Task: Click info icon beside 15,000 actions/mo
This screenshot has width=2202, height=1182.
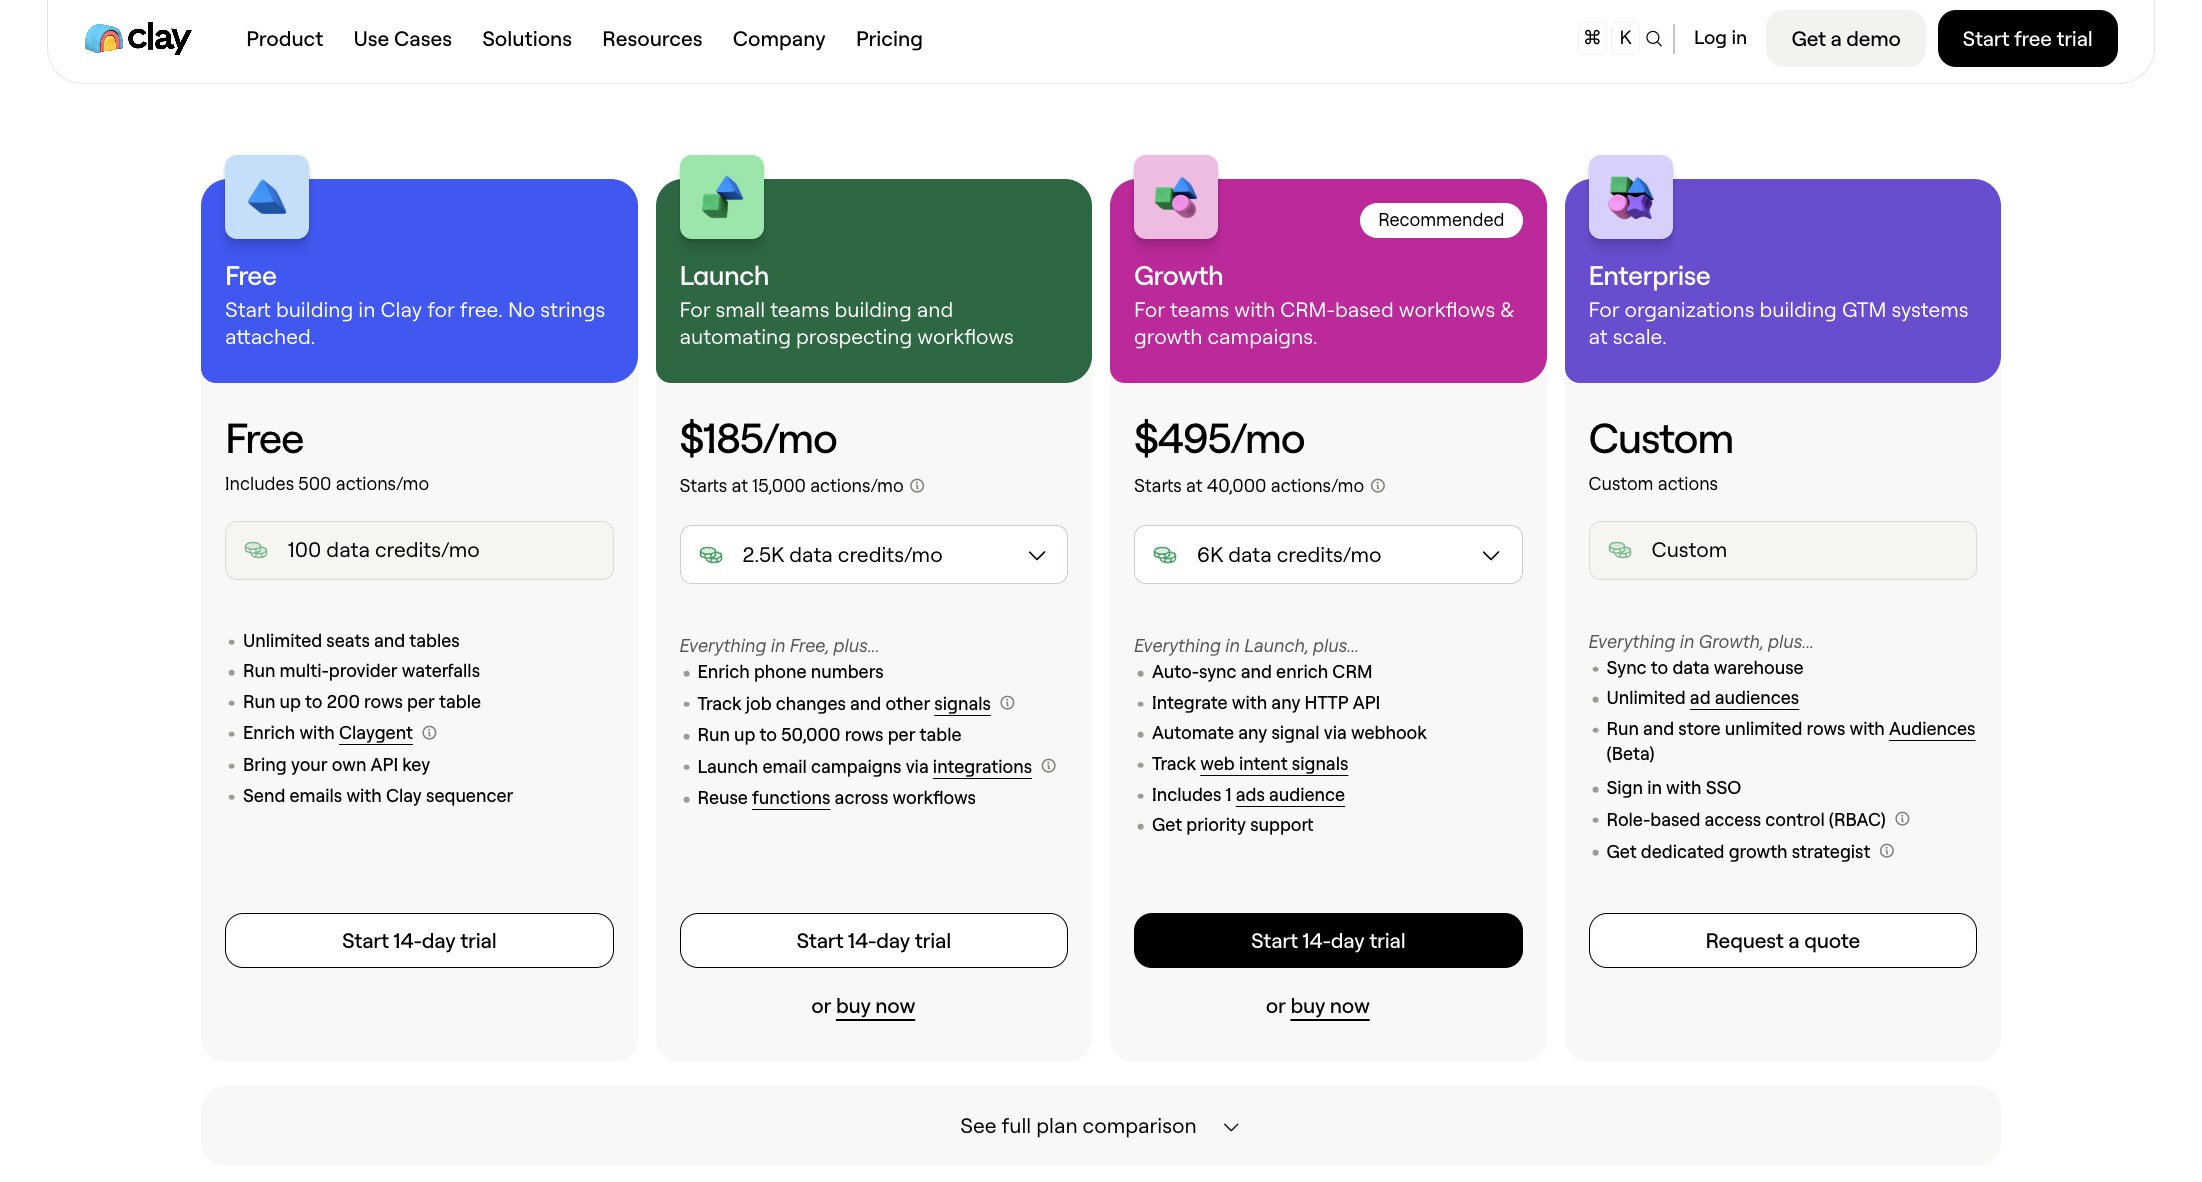Action: (917, 486)
